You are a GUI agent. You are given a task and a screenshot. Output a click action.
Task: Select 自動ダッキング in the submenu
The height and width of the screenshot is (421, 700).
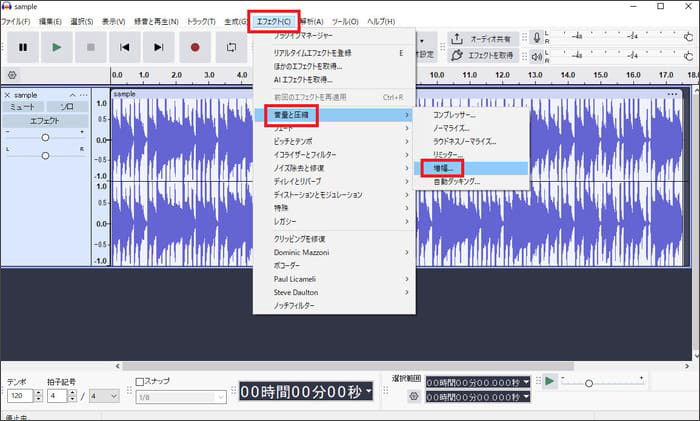(x=471, y=182)
